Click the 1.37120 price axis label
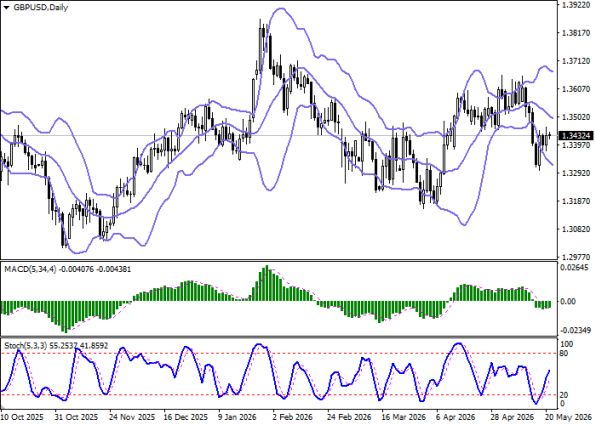Viewport: 596px width, 425px height. [576, 61]
